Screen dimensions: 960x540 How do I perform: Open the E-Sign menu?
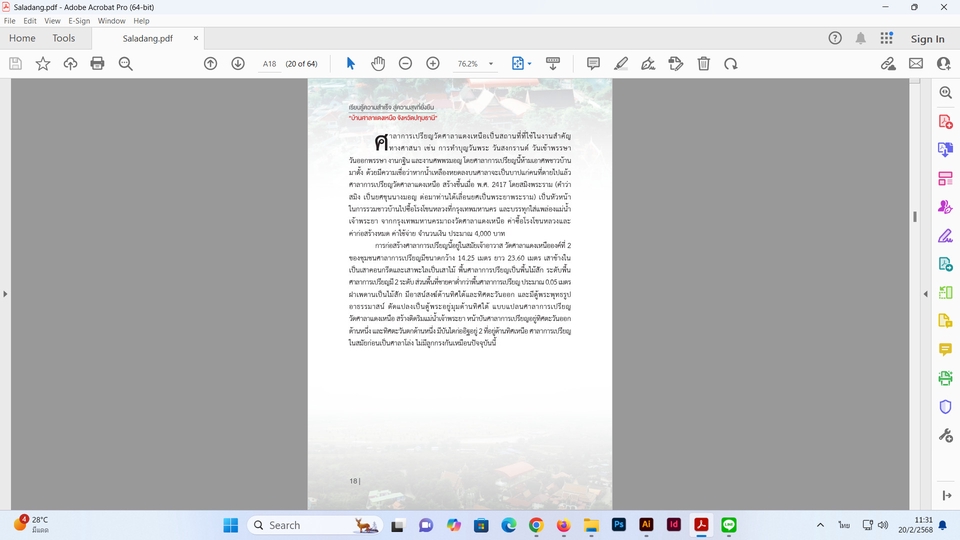[x=79, y=21]
